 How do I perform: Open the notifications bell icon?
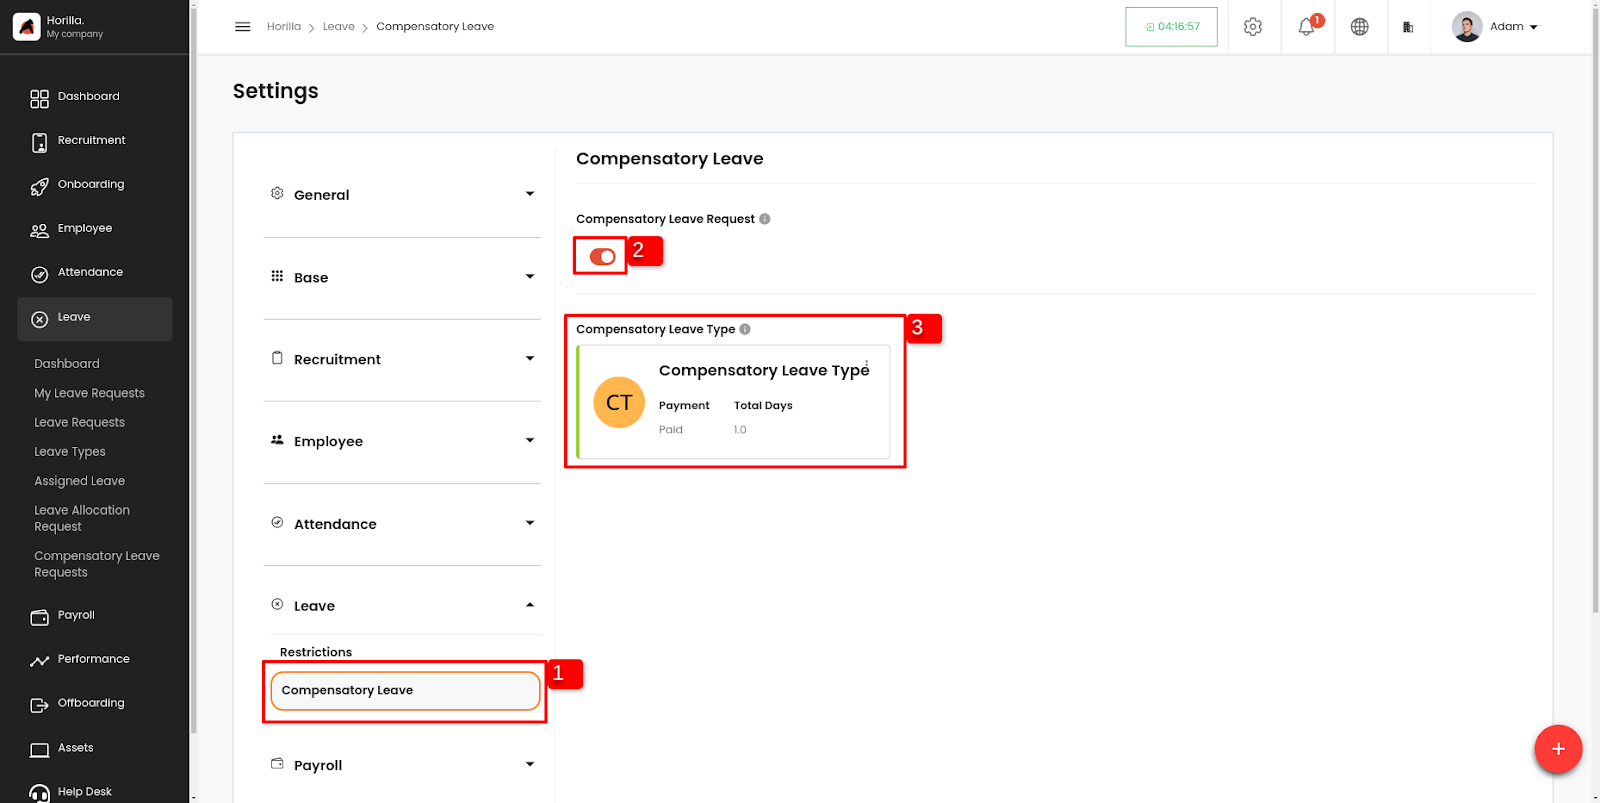(x=1306, y=27)
